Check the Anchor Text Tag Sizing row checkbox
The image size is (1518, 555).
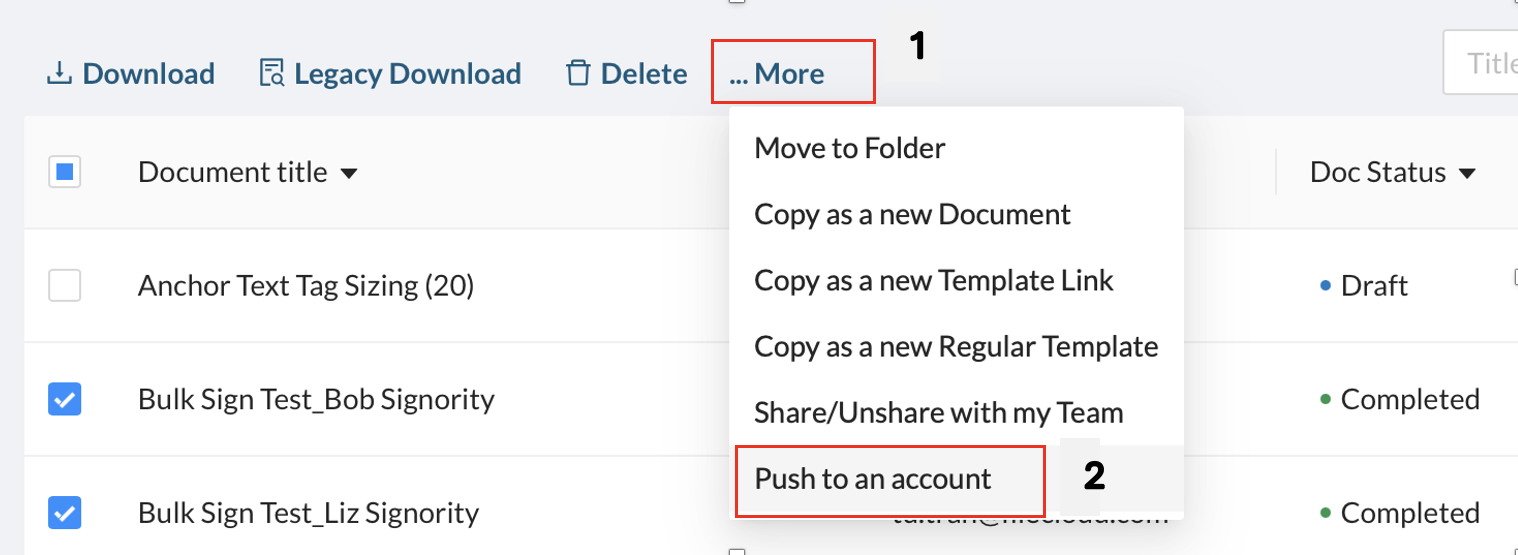click(65, 286)
